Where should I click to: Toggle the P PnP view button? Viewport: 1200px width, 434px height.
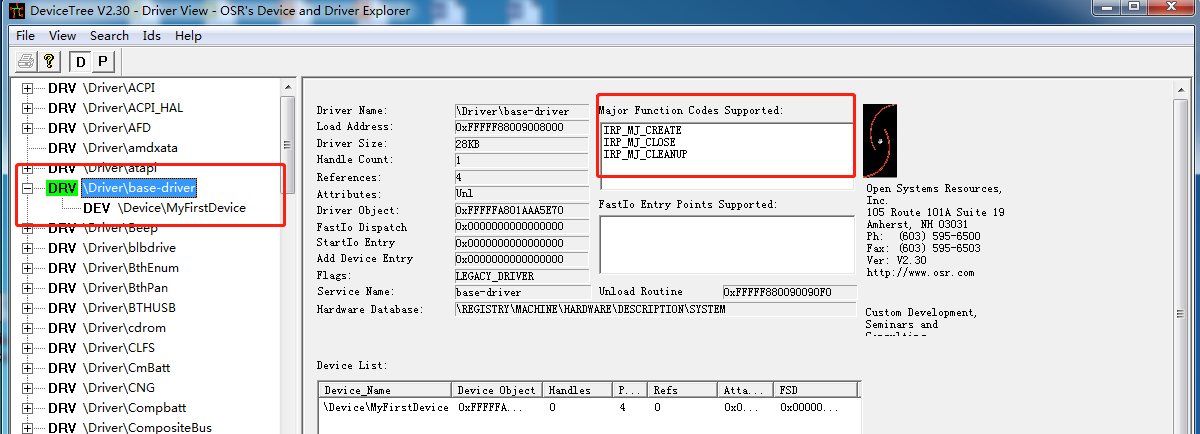(x=102, y=62)
